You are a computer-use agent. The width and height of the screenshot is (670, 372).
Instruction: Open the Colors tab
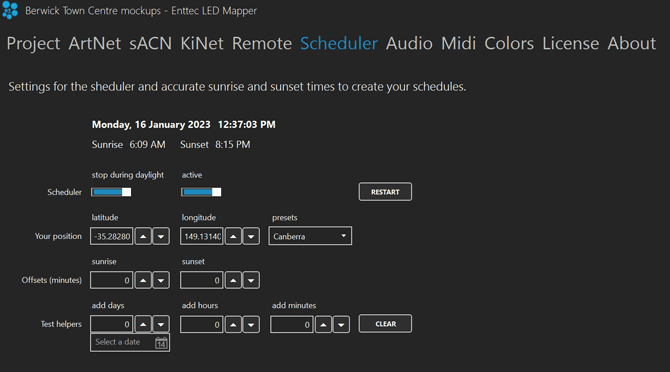(509, 43)
